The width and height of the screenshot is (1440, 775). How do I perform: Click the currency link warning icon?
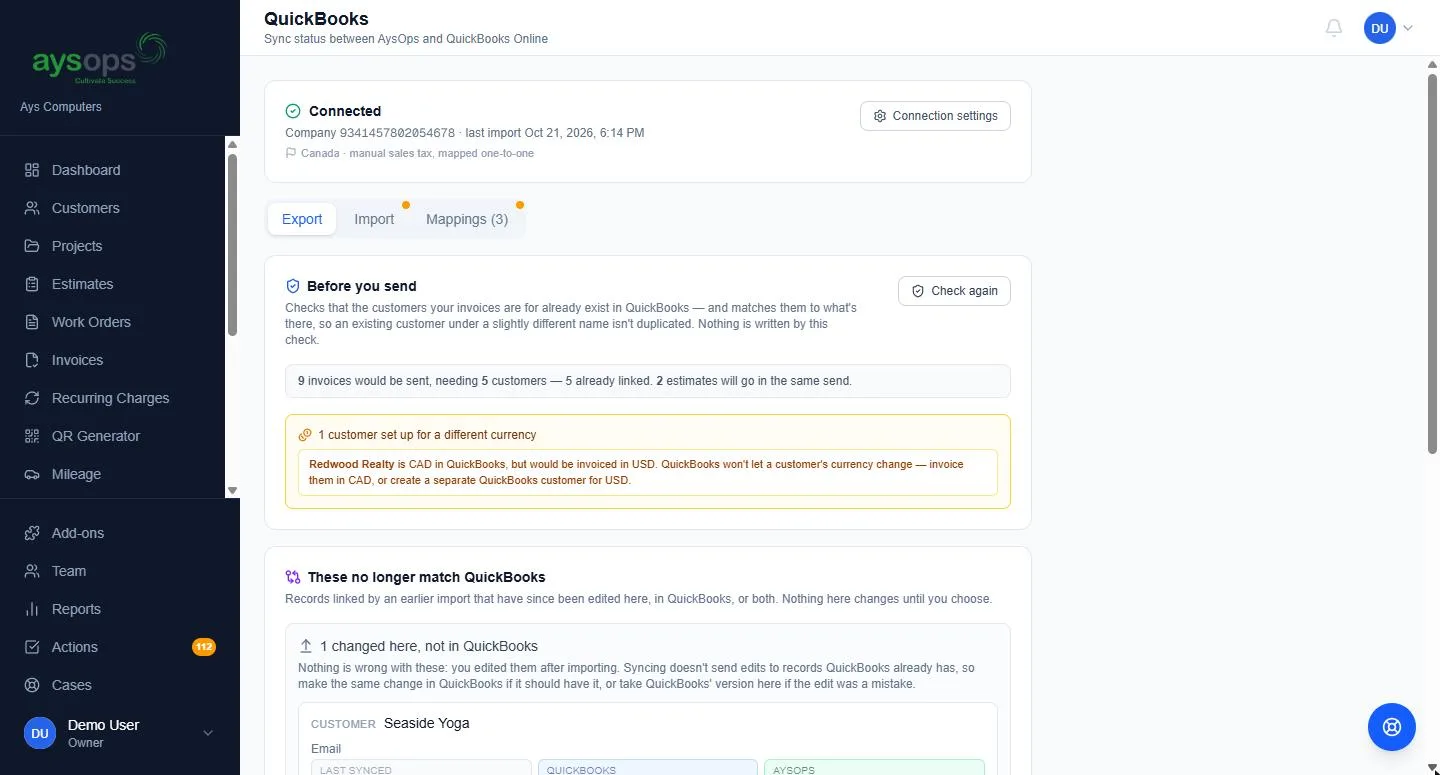tap(305, 435)
